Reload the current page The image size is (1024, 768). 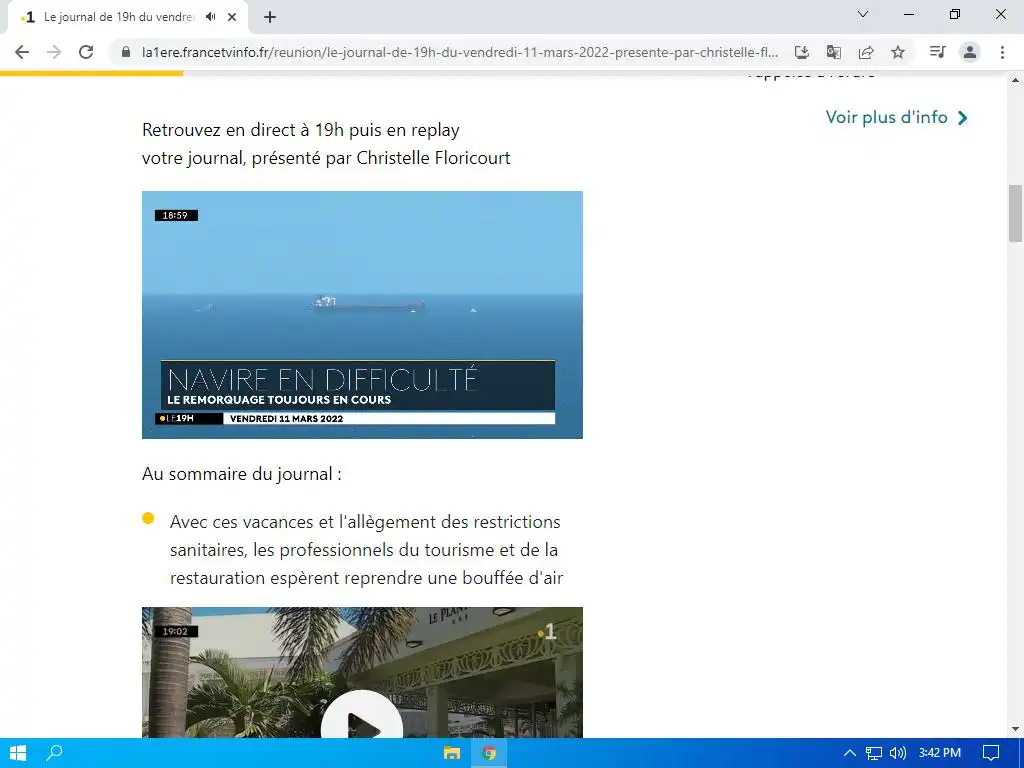pyautogui.click(x=86, y=52)
